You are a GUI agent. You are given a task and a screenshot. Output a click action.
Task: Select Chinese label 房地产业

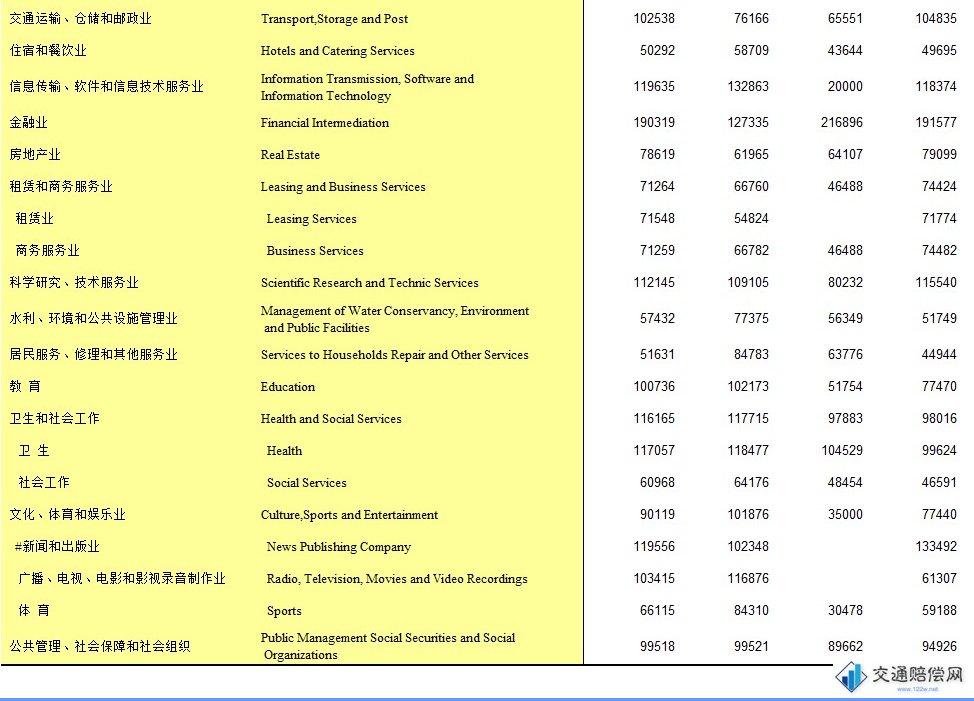(x=35, y=154)
